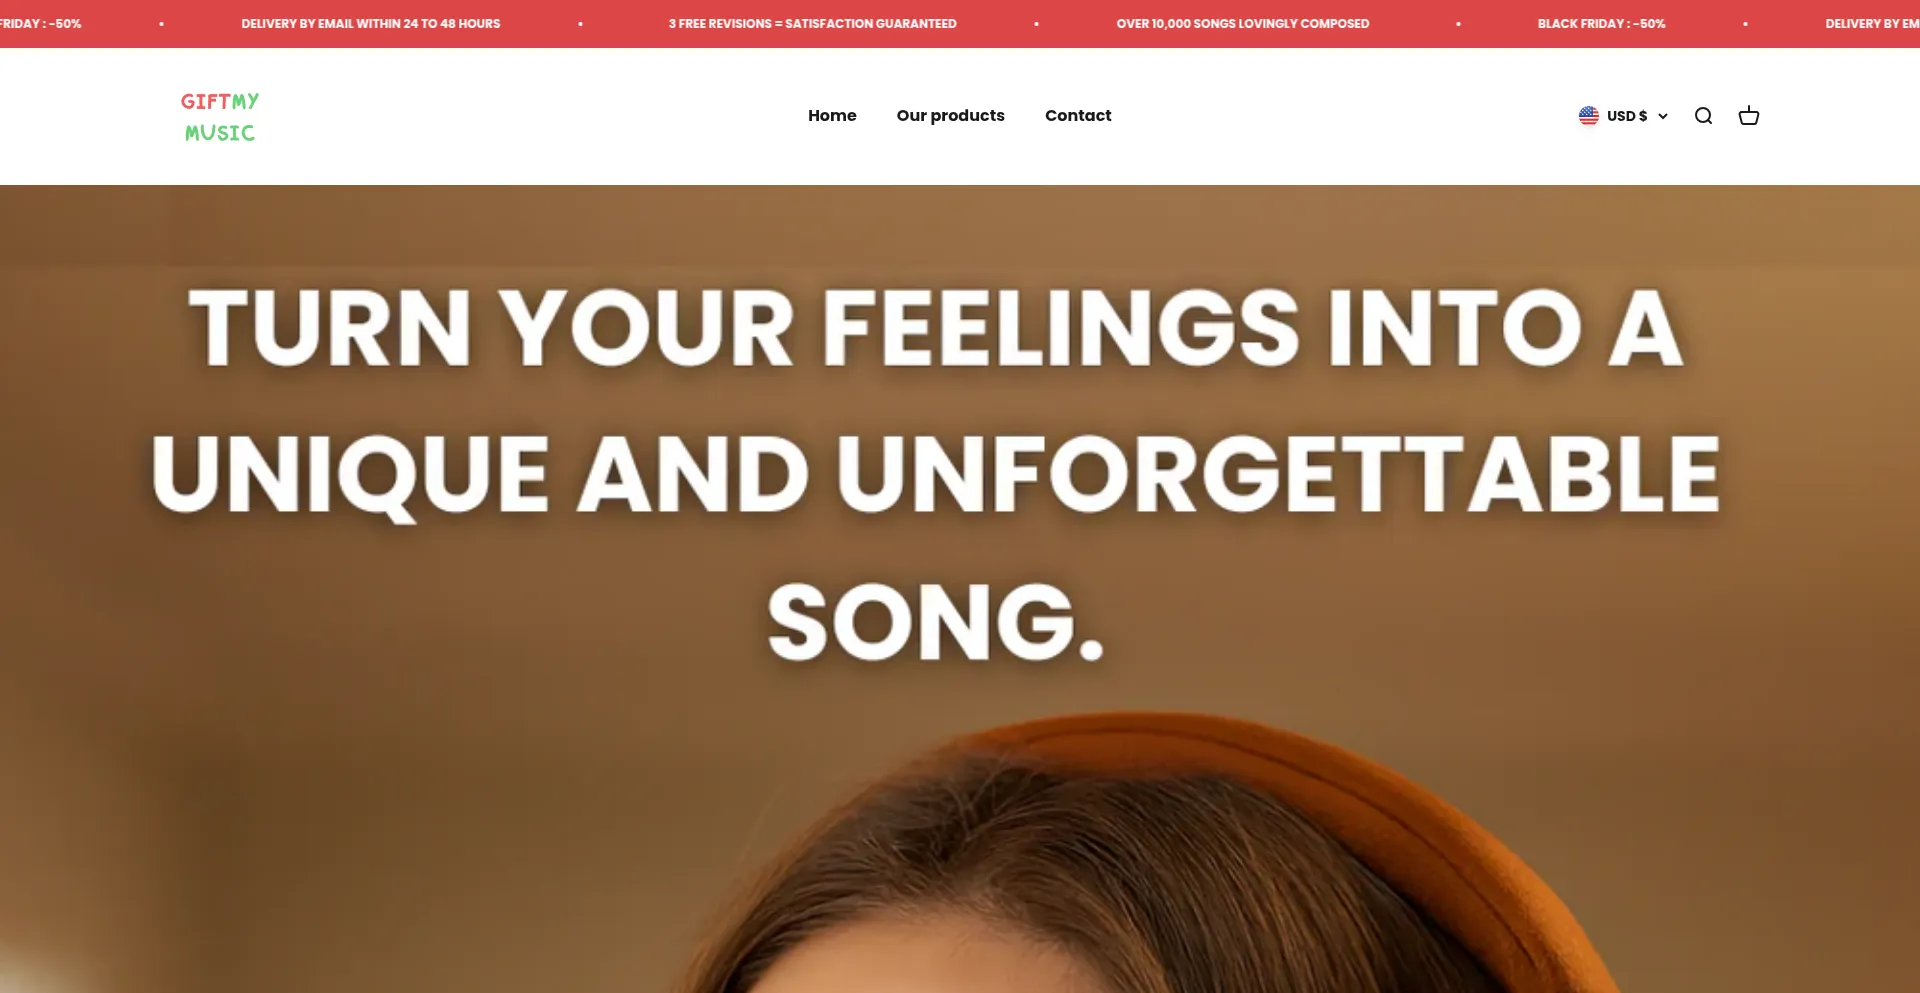
Task: Click the UNIQUE AND UNFORGETTABLE headline line
Action: [935, 475]
